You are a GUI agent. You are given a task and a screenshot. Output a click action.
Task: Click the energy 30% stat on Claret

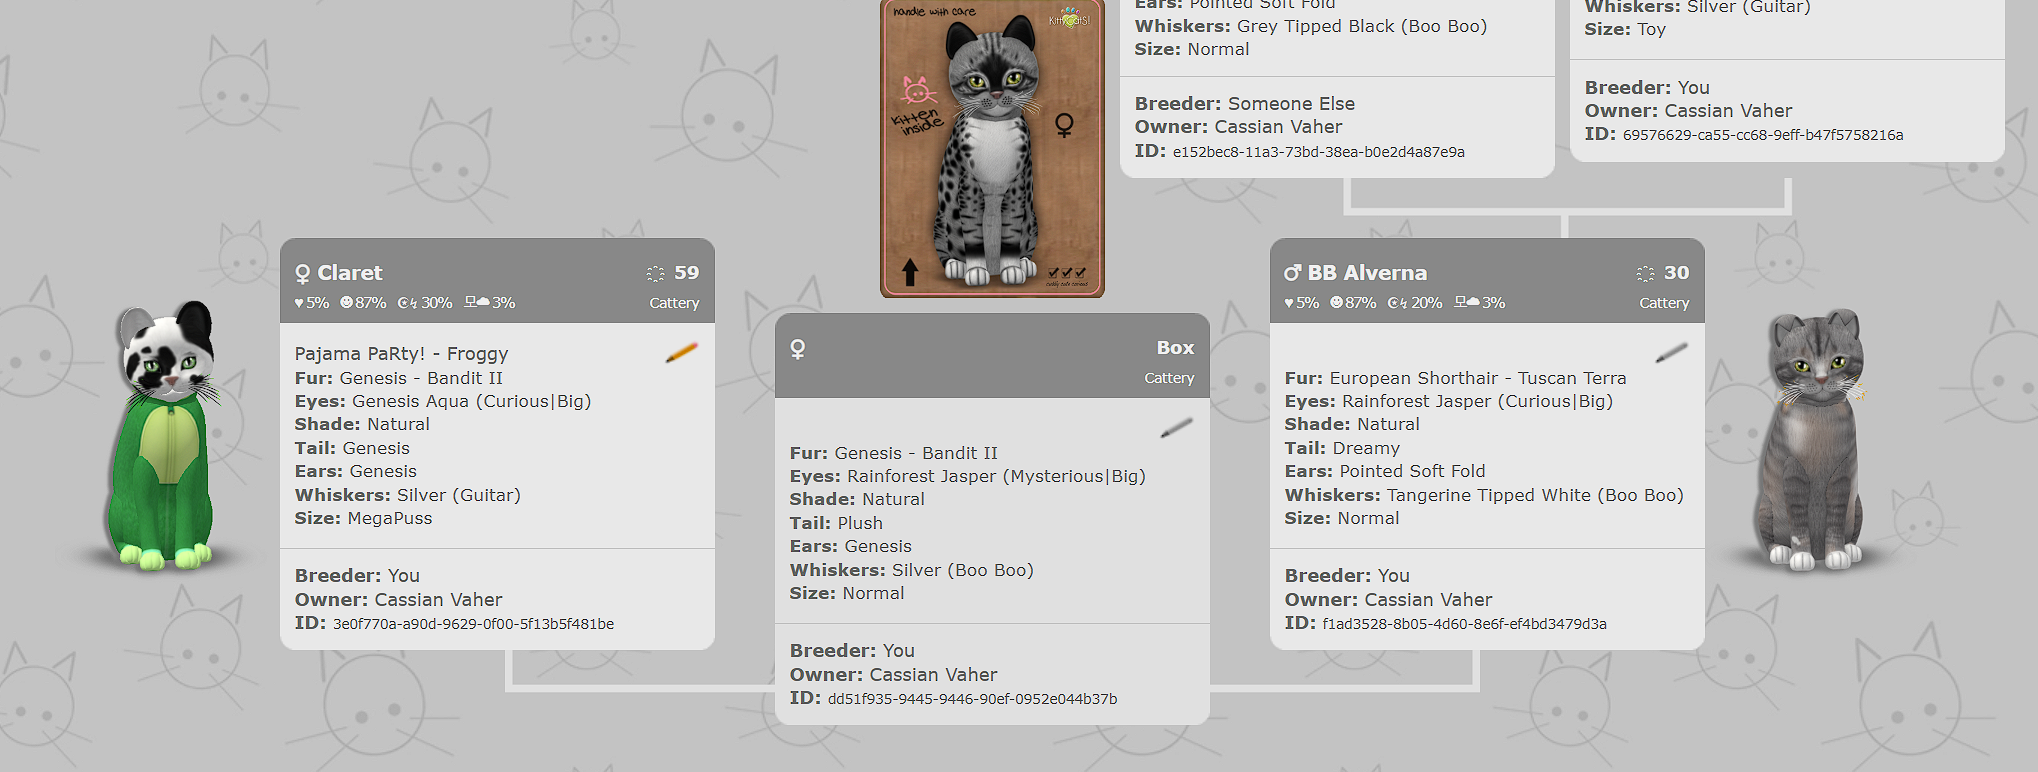pyautogui.click(x=424, y=302)
